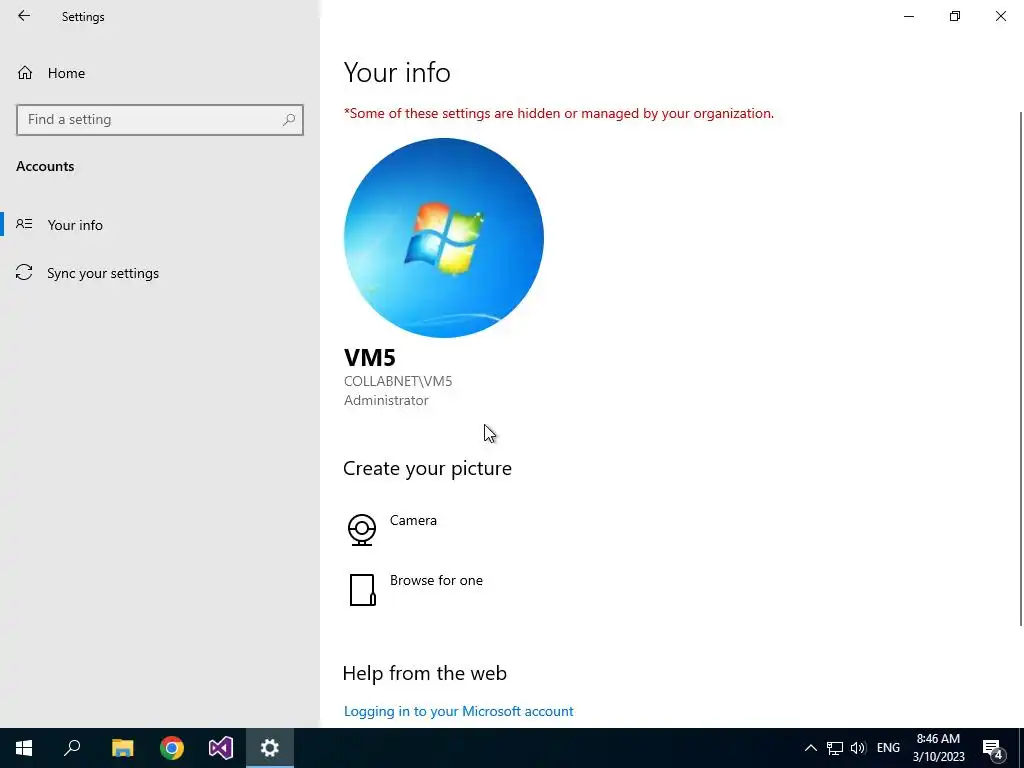Image resolution: width=1024 pixels, height=768 pixels.
Task: Click the Administrator account type text
Action: 386,400
